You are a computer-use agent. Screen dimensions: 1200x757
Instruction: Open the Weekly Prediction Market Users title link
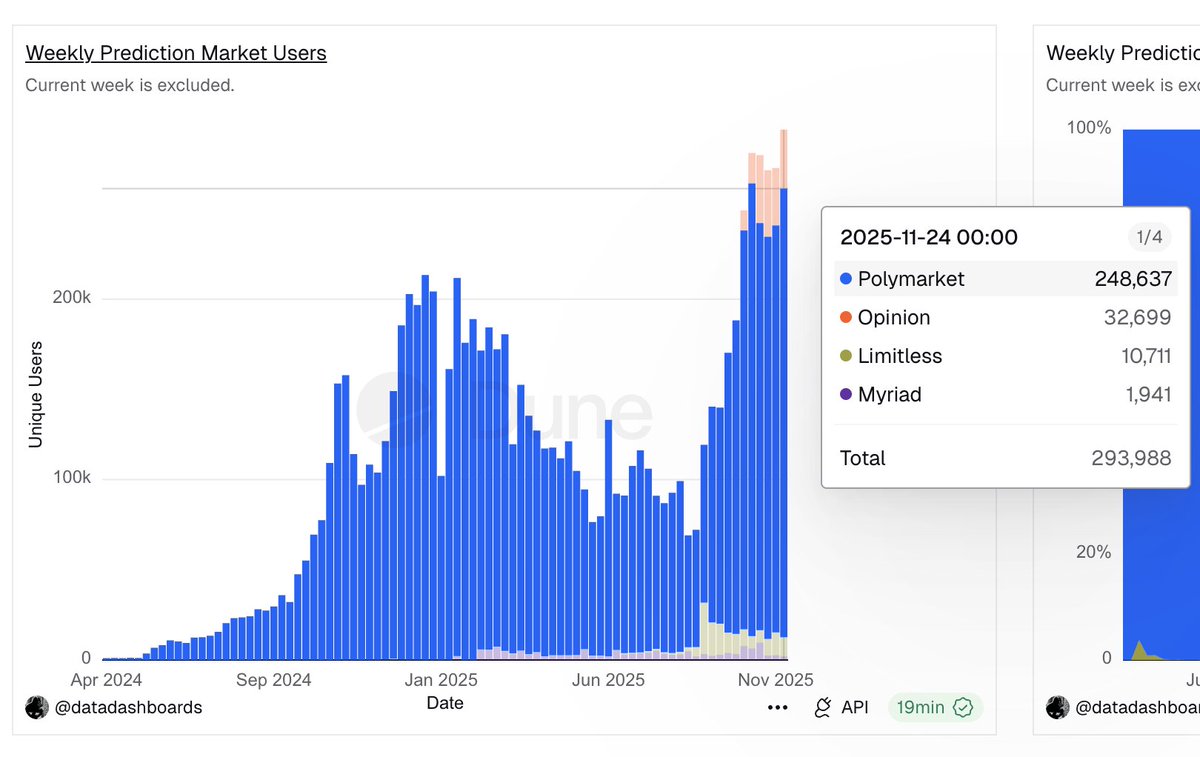(x=176, y=53)
